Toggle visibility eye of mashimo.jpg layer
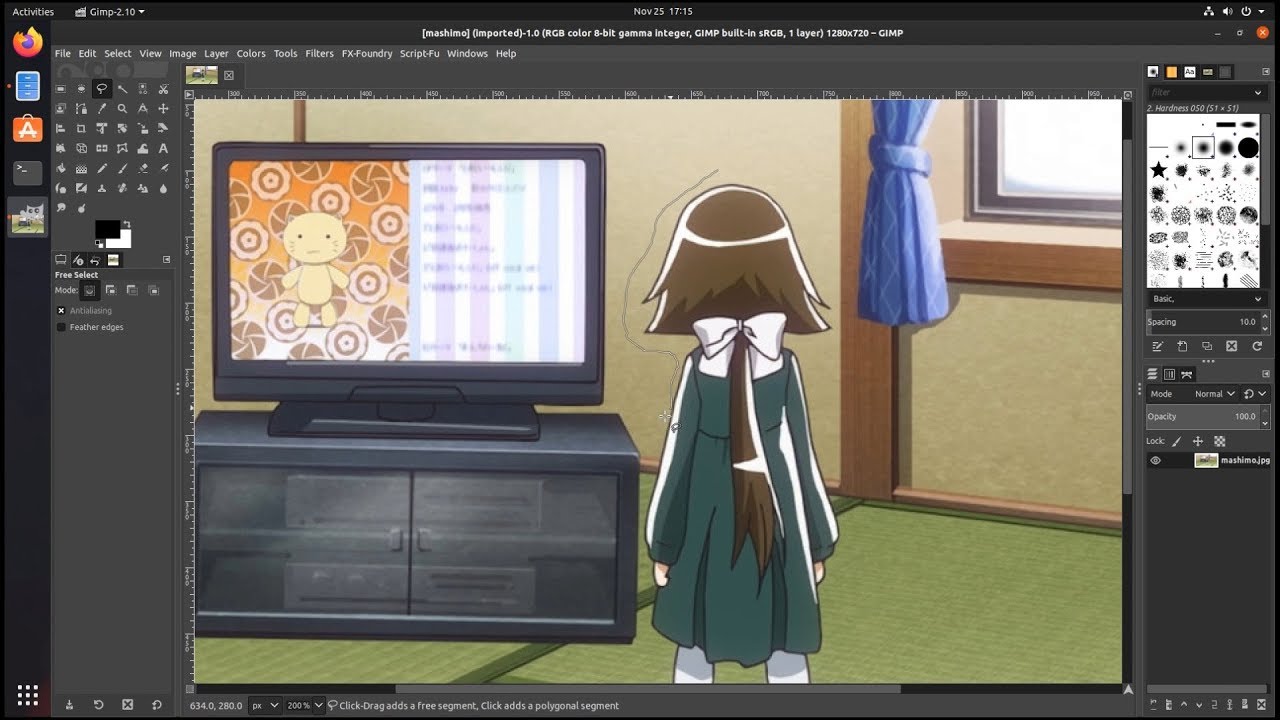Screen dimensions: 1280x720 1155,460
